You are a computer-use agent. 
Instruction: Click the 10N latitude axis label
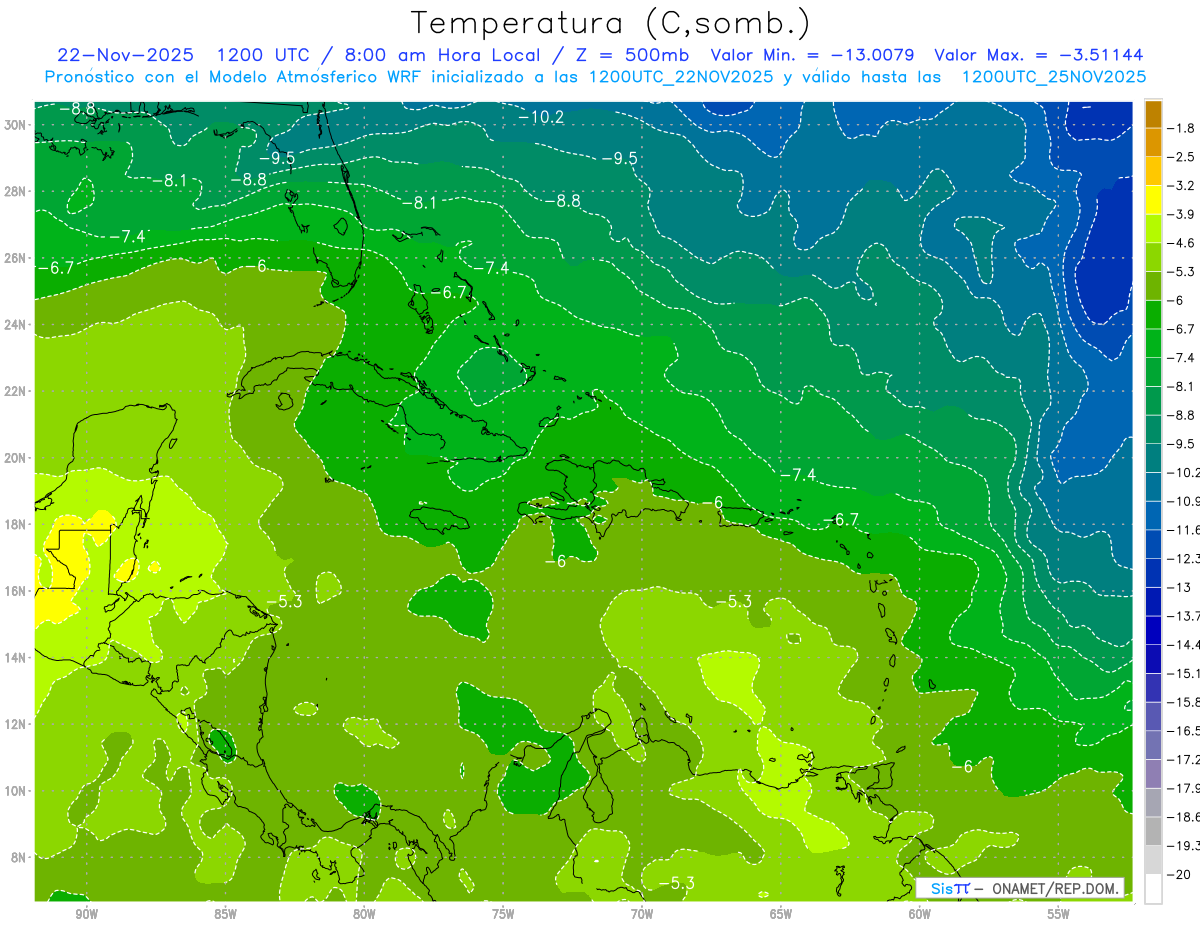coord(15,791)
